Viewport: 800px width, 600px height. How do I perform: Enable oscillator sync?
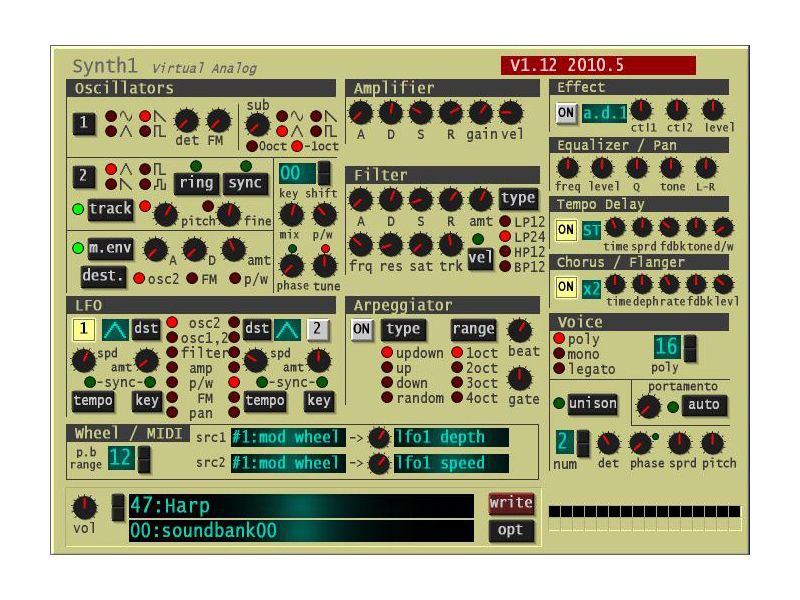(x=245, y=182)
